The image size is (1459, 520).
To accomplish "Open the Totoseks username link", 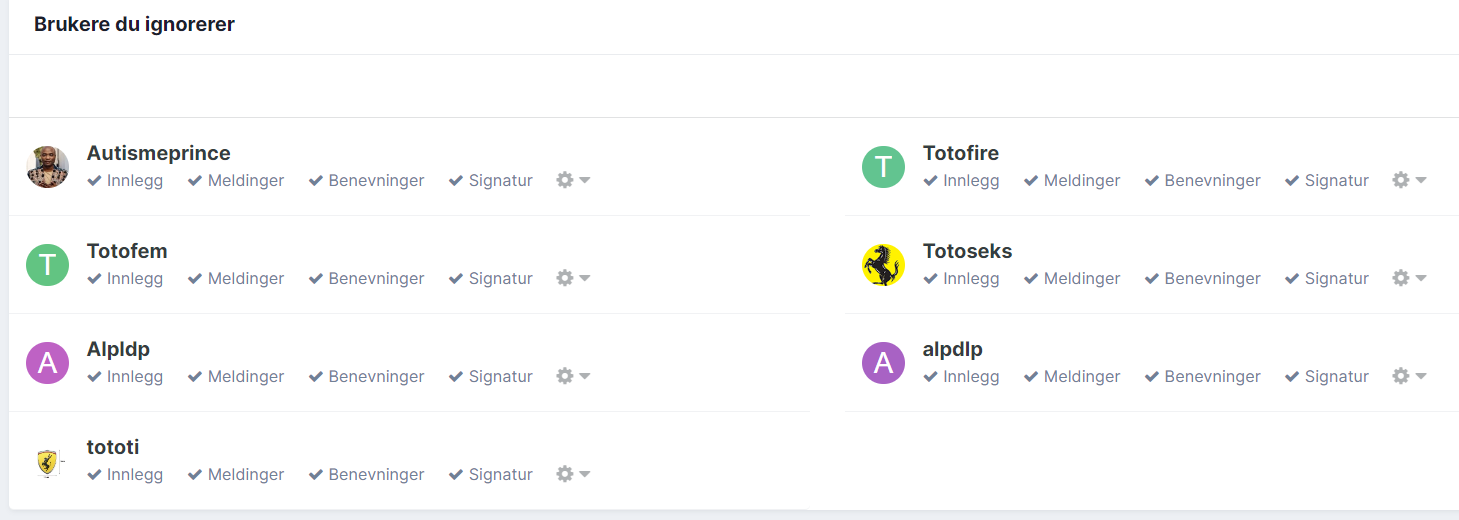I will pyautogui.click(x=967, y=251).
